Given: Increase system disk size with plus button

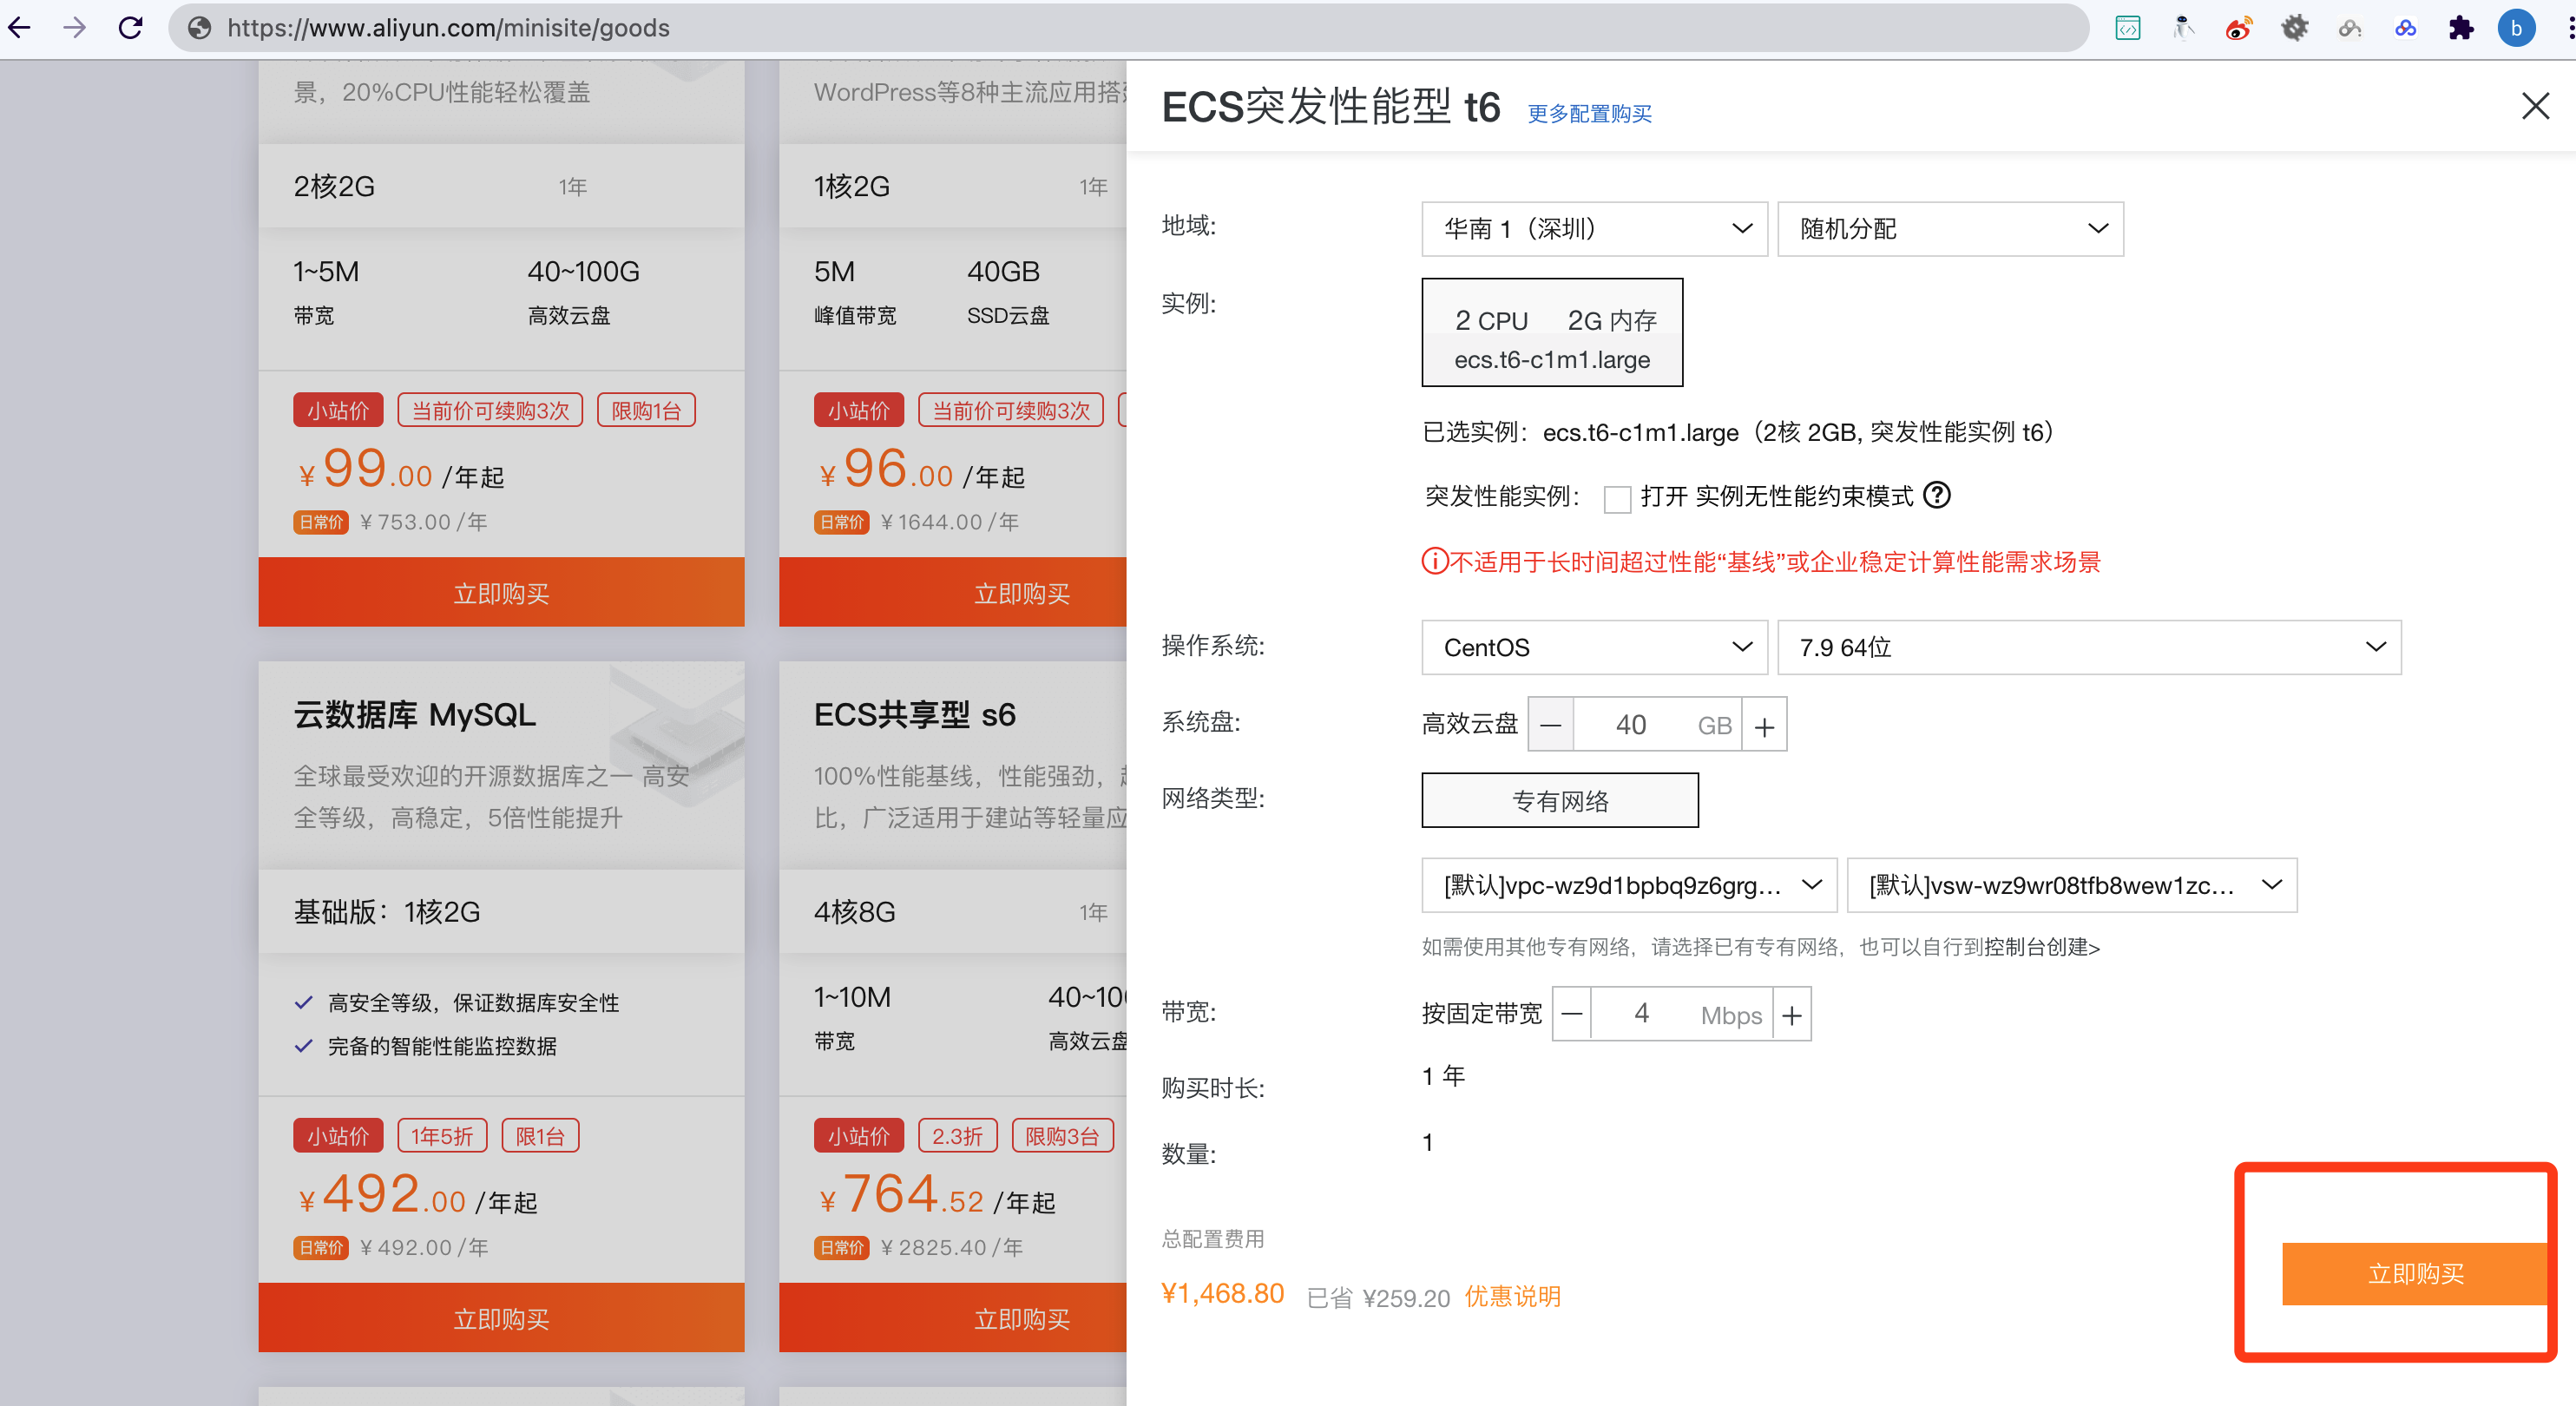Looking at the screenshot, I should (x=1764, y=725).
